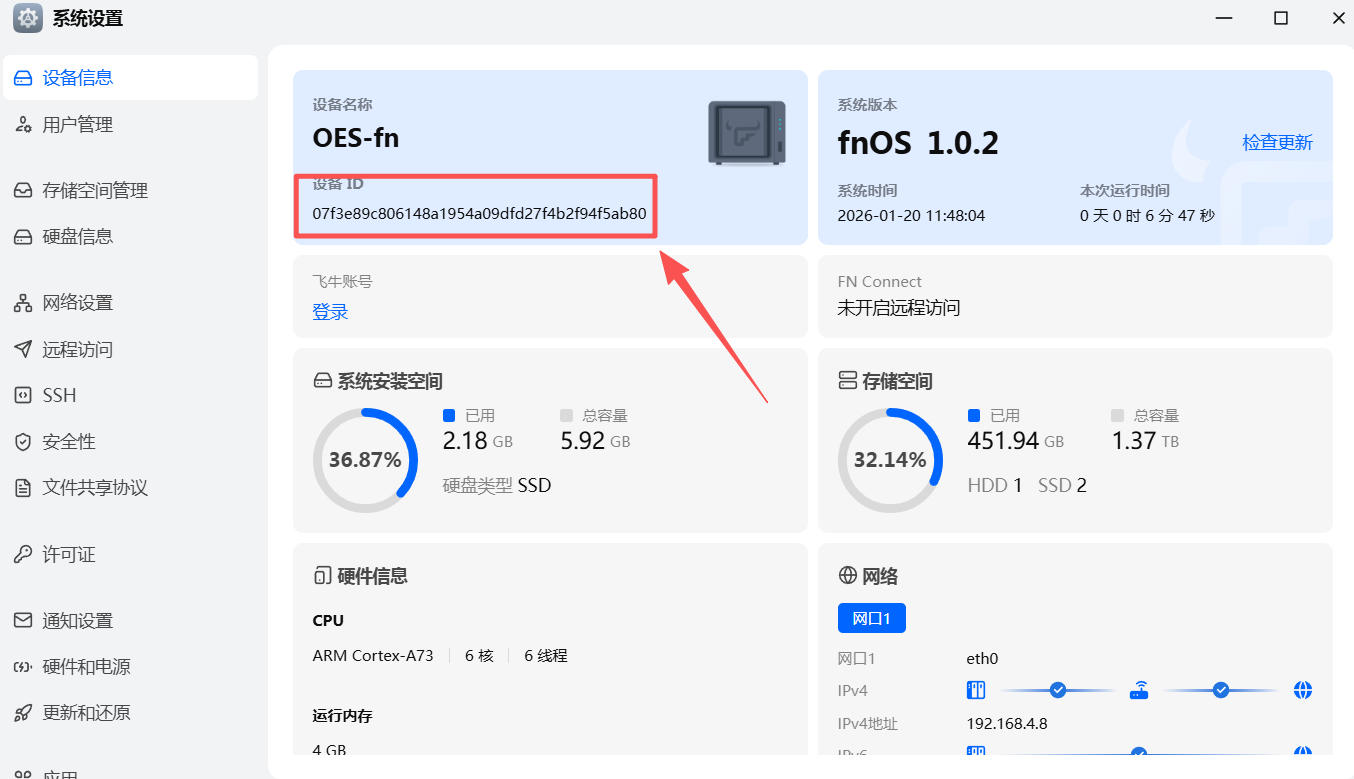Viewport: 1354px width, 779px height.
Task: Click the 安全性 shield icon
Action: coord(23,441)
